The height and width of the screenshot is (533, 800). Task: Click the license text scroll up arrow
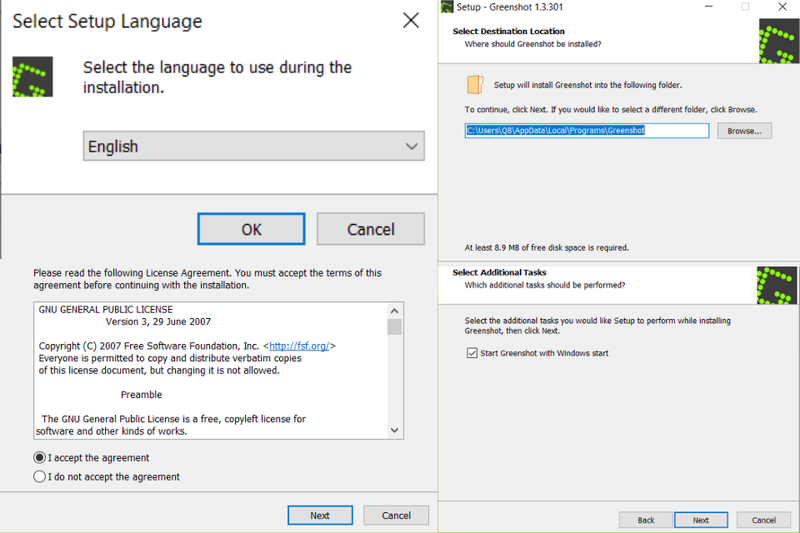coord(394,311)
